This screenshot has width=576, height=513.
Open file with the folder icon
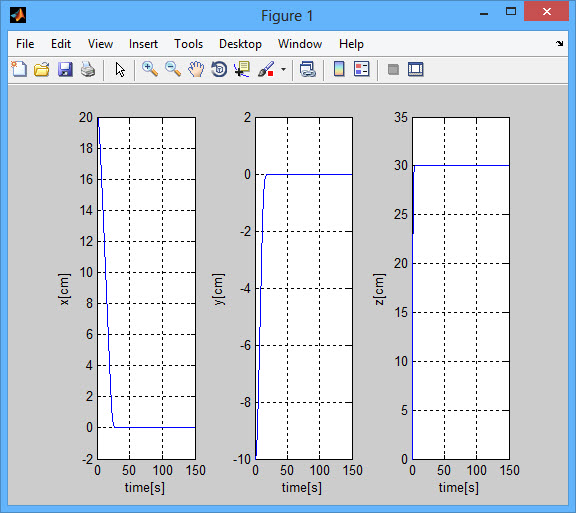coord(42,69)
